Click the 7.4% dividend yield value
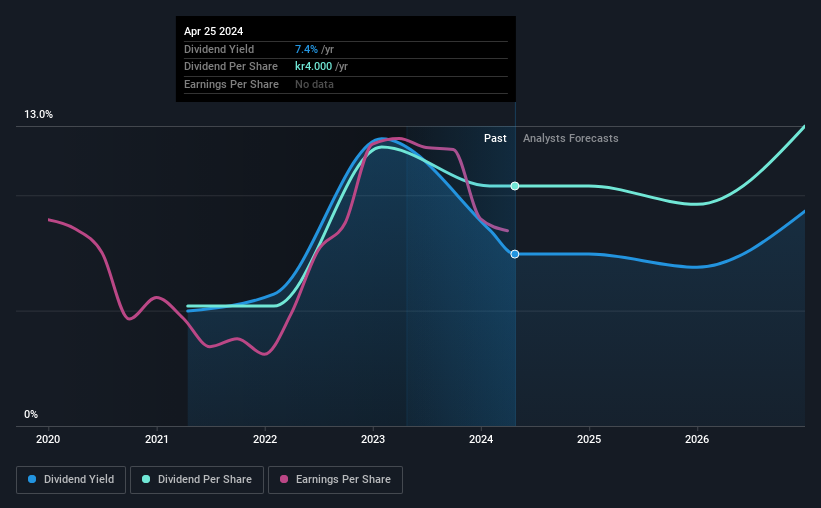Screen dimensions: 821x508 pos(306,49)
